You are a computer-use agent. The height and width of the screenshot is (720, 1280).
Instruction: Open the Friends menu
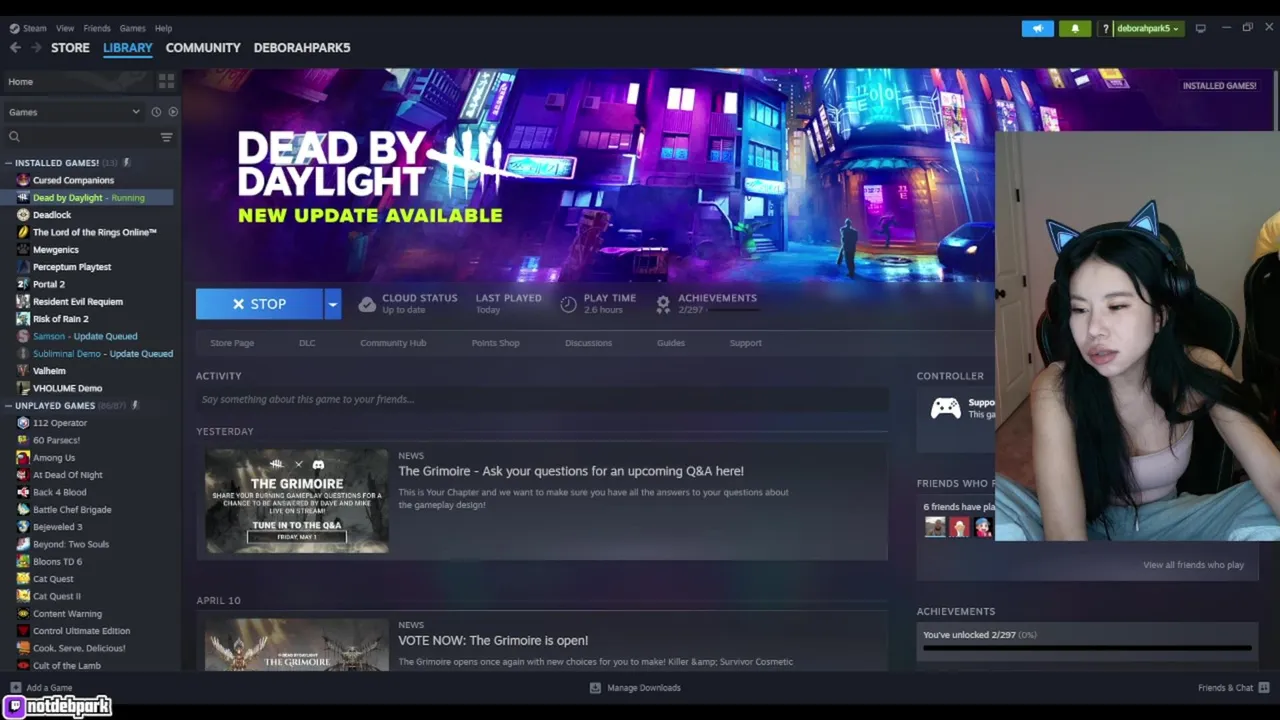pos(97,28)
